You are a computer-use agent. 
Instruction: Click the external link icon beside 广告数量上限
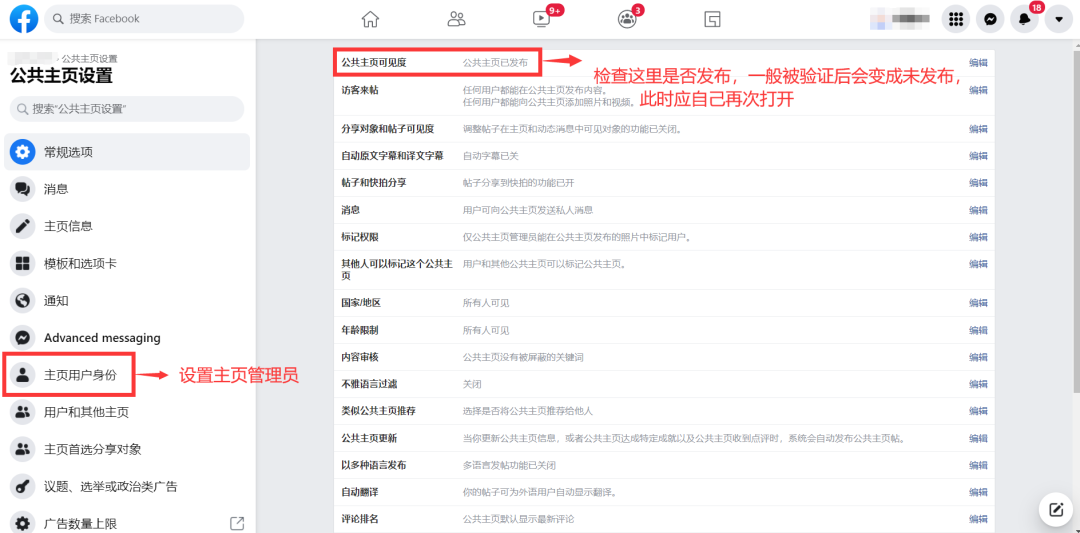[x=236, y=523]
